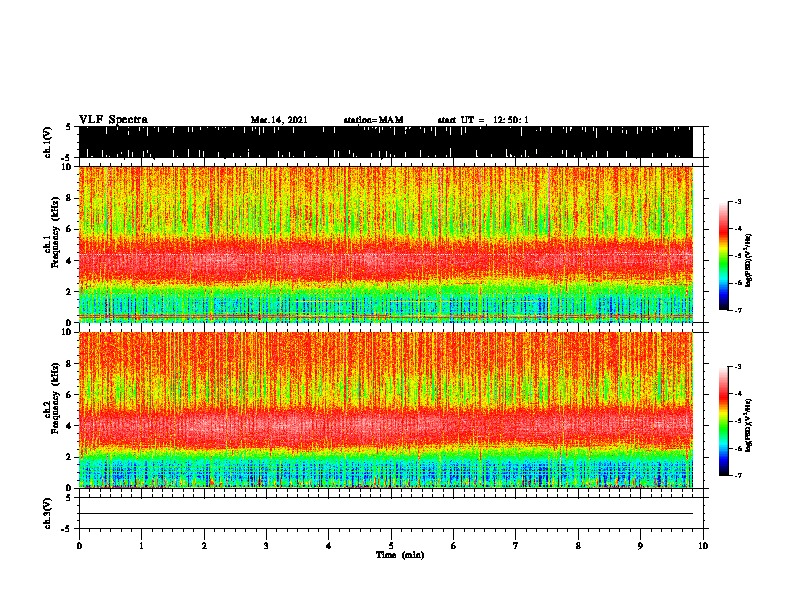Select the ch.1 "Frequency (kHz)" axis label
The image size is (792, 612).
tap(55, 232)
